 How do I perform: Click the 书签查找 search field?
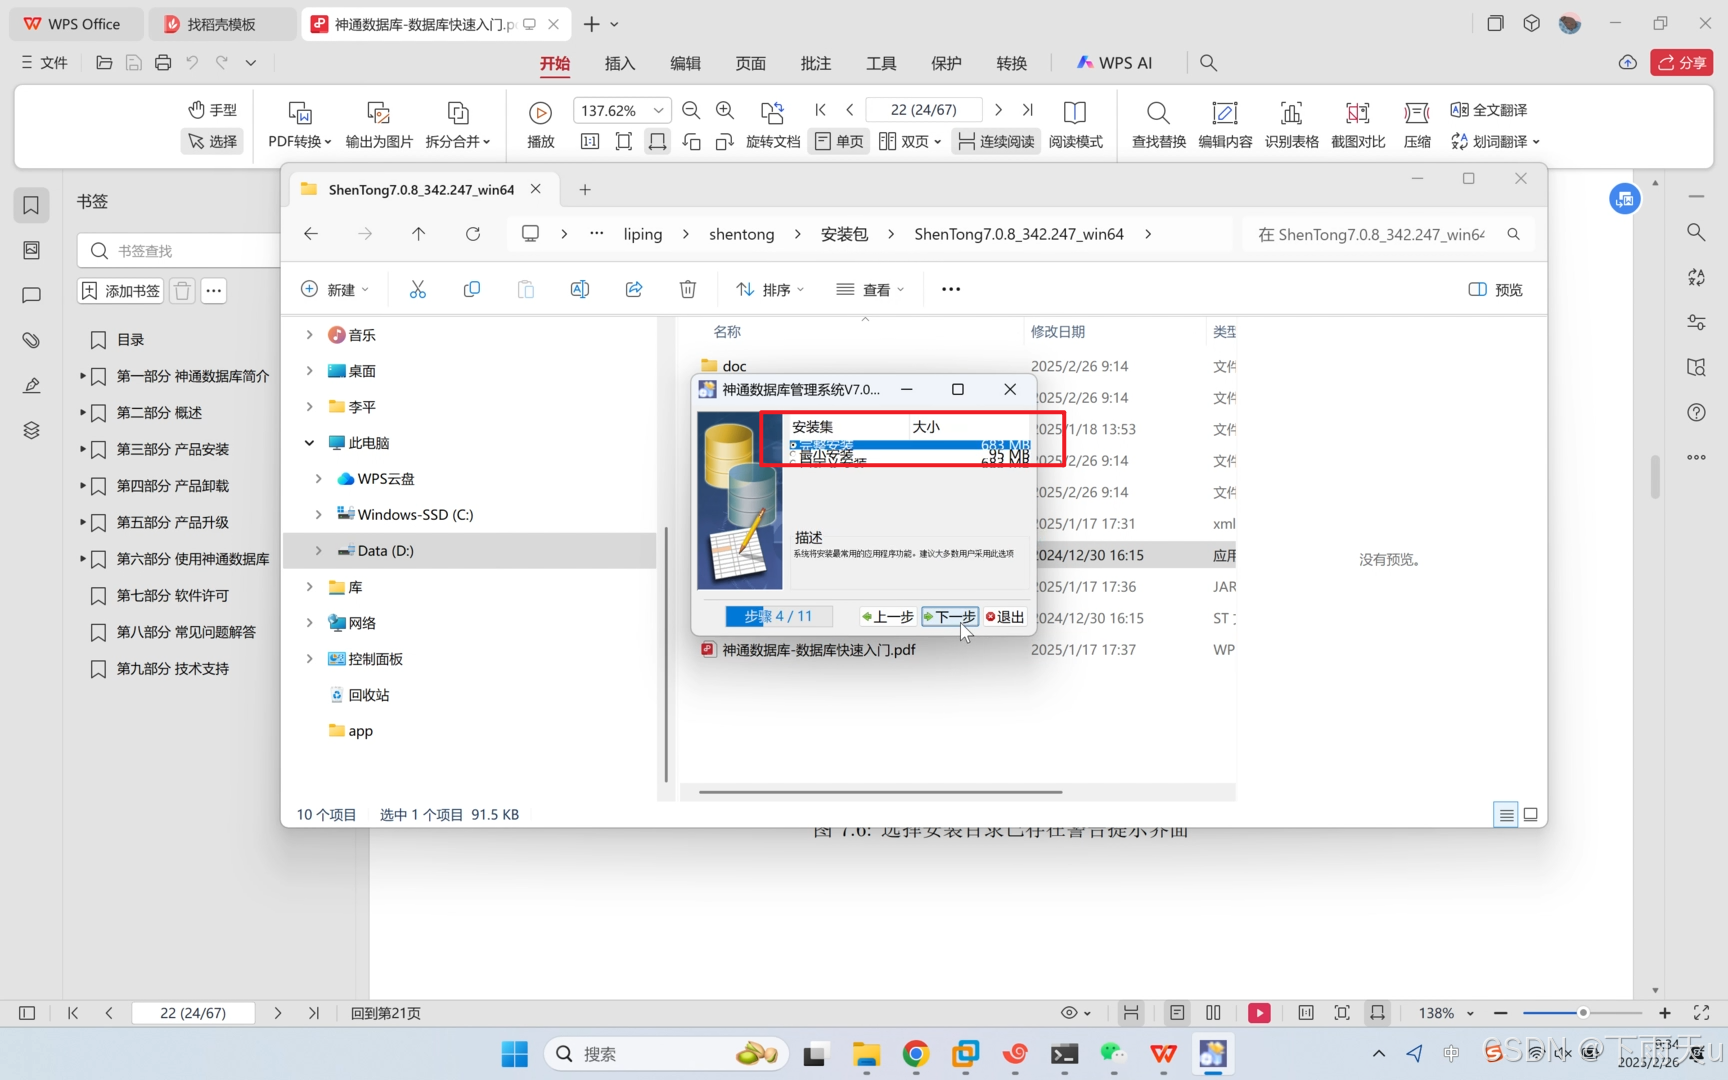180,250
